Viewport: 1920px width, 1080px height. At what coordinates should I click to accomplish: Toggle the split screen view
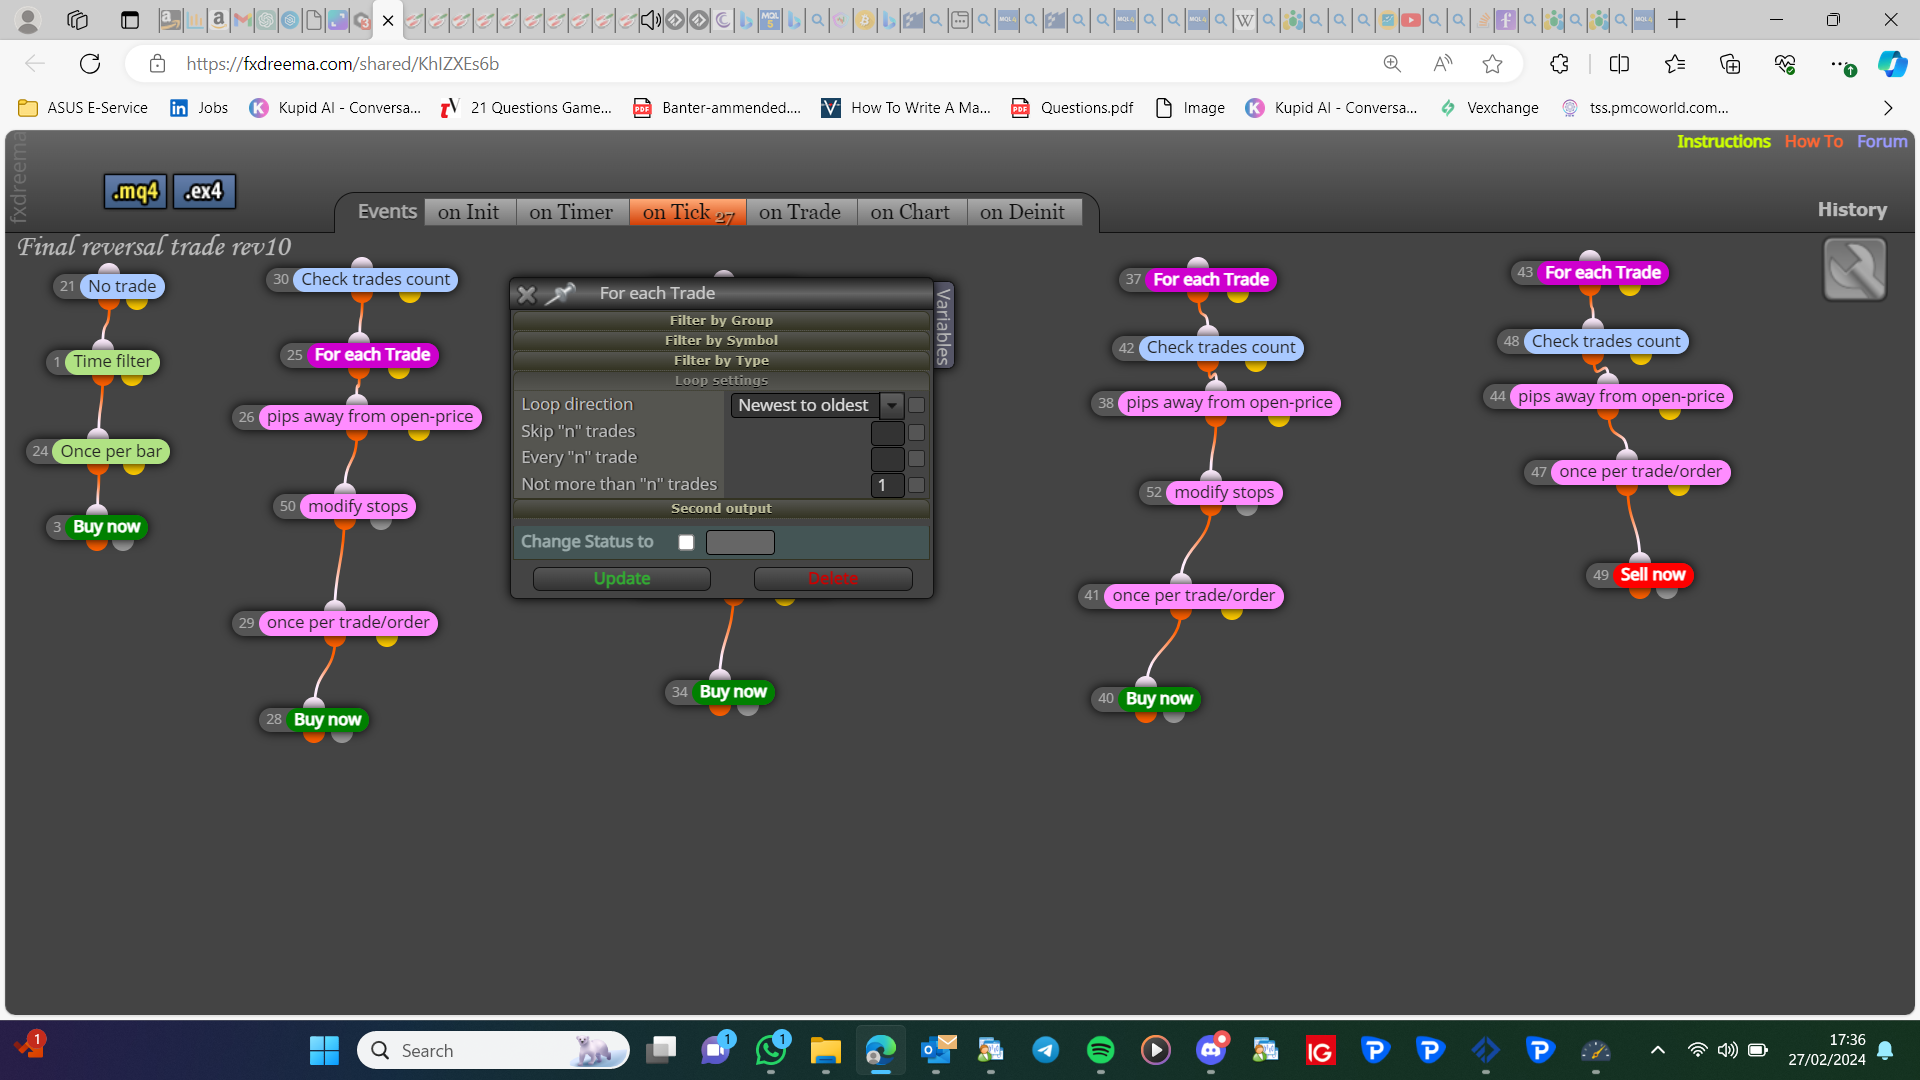coord(1619,64)
